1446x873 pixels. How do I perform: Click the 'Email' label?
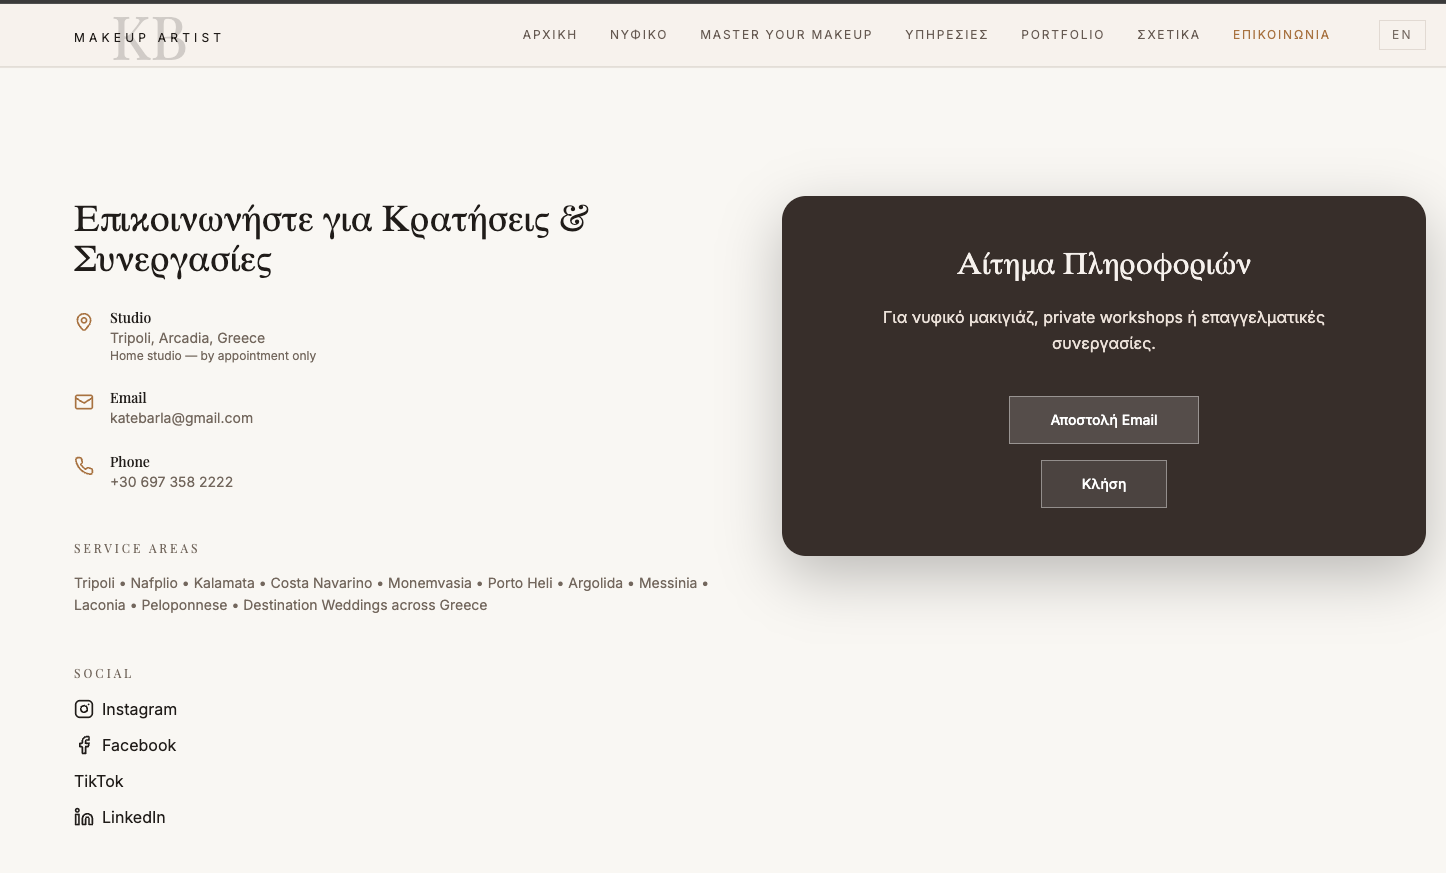pos(128,398)
